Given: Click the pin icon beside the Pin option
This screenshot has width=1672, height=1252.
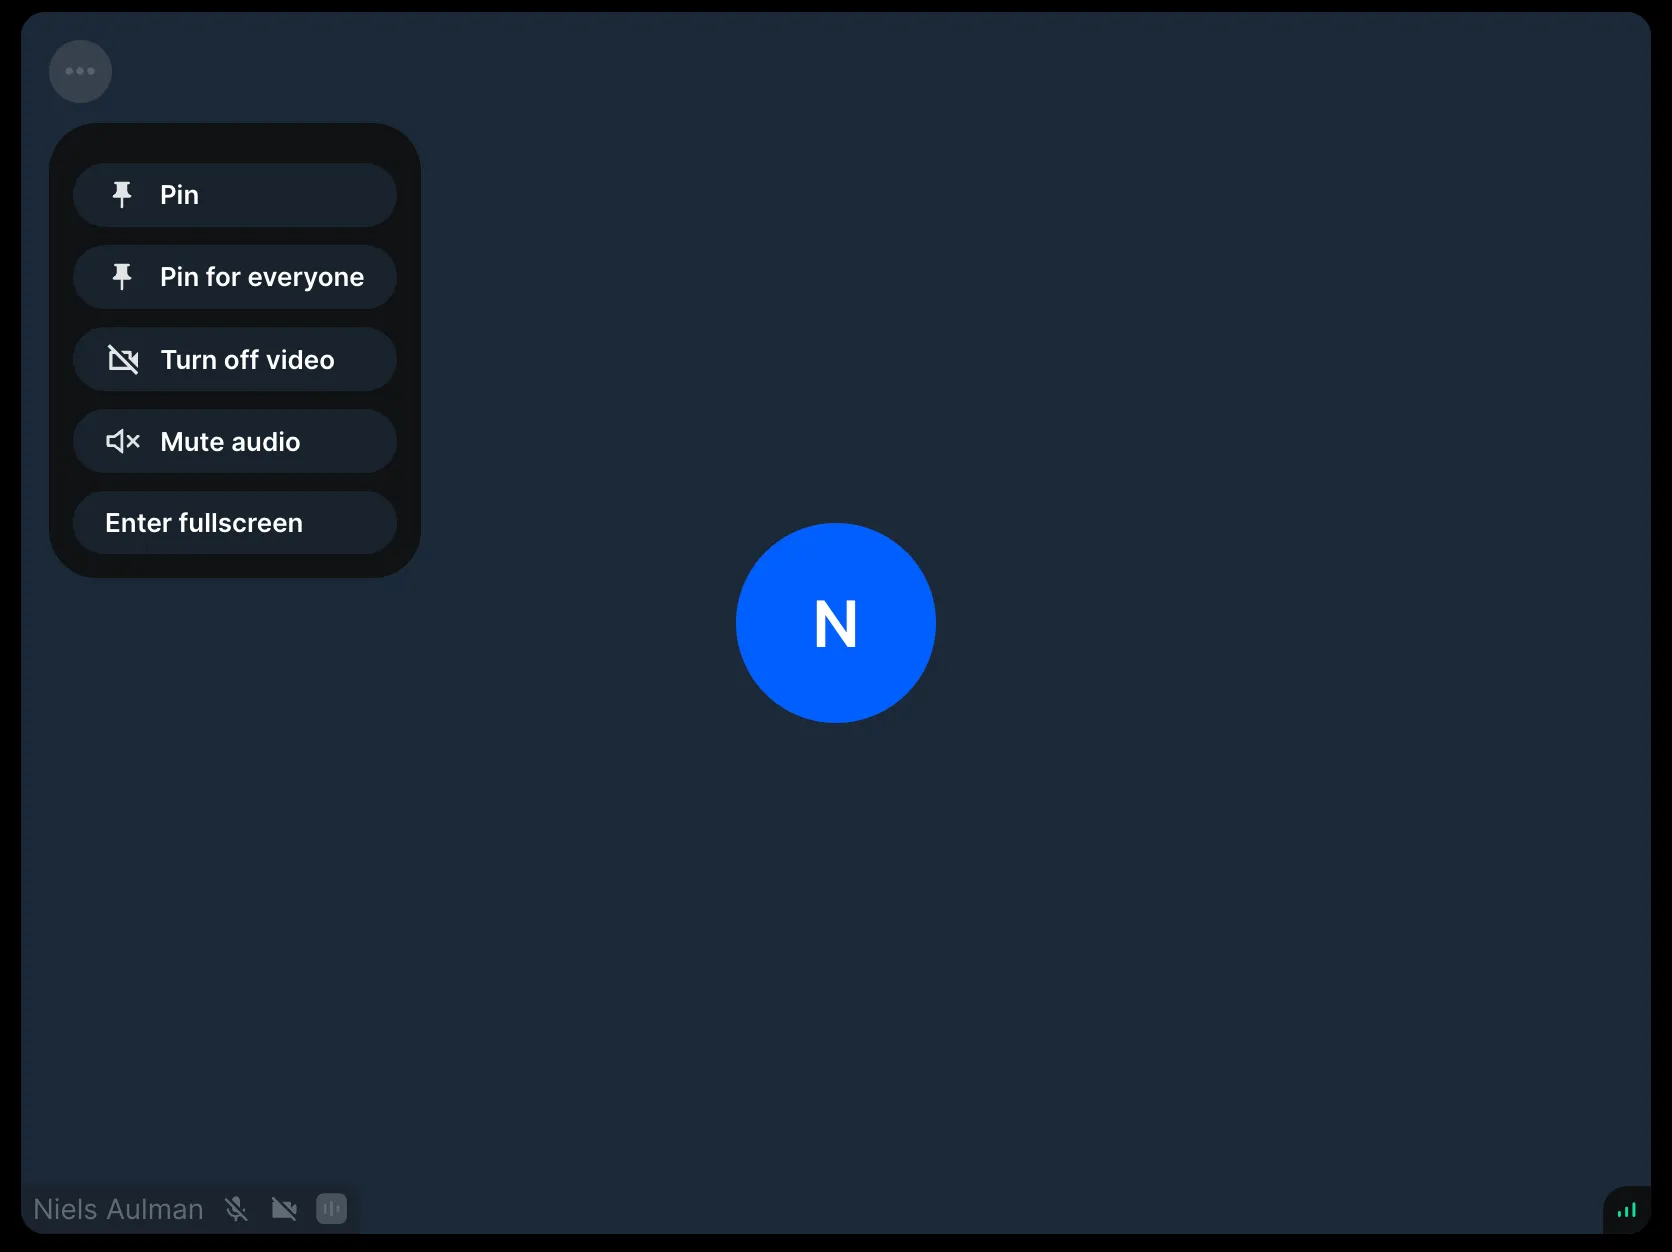Looking at the screenshot, I should tap(122, 194).
